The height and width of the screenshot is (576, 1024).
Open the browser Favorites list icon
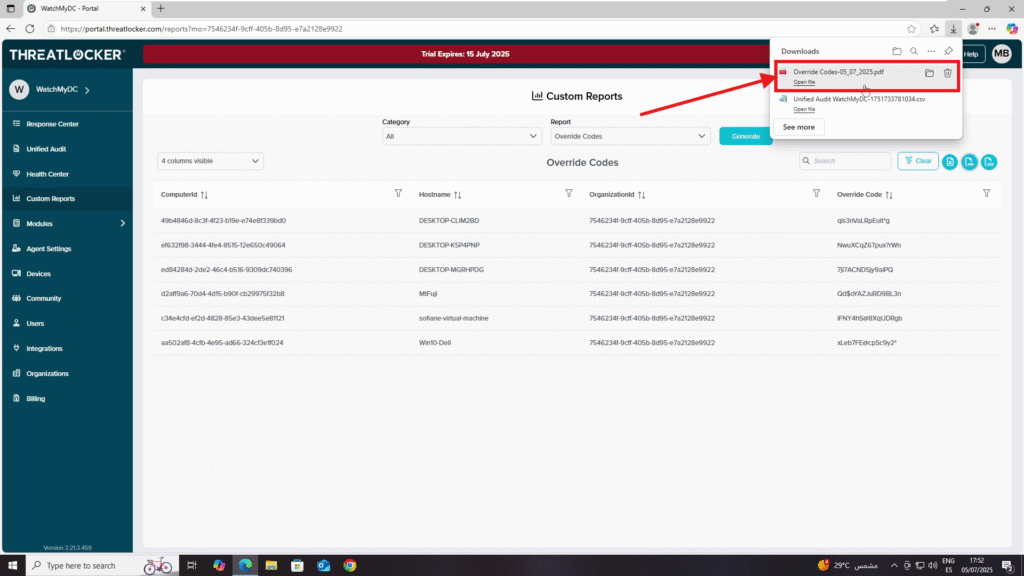pyautogui.click(x=935, y=29)
